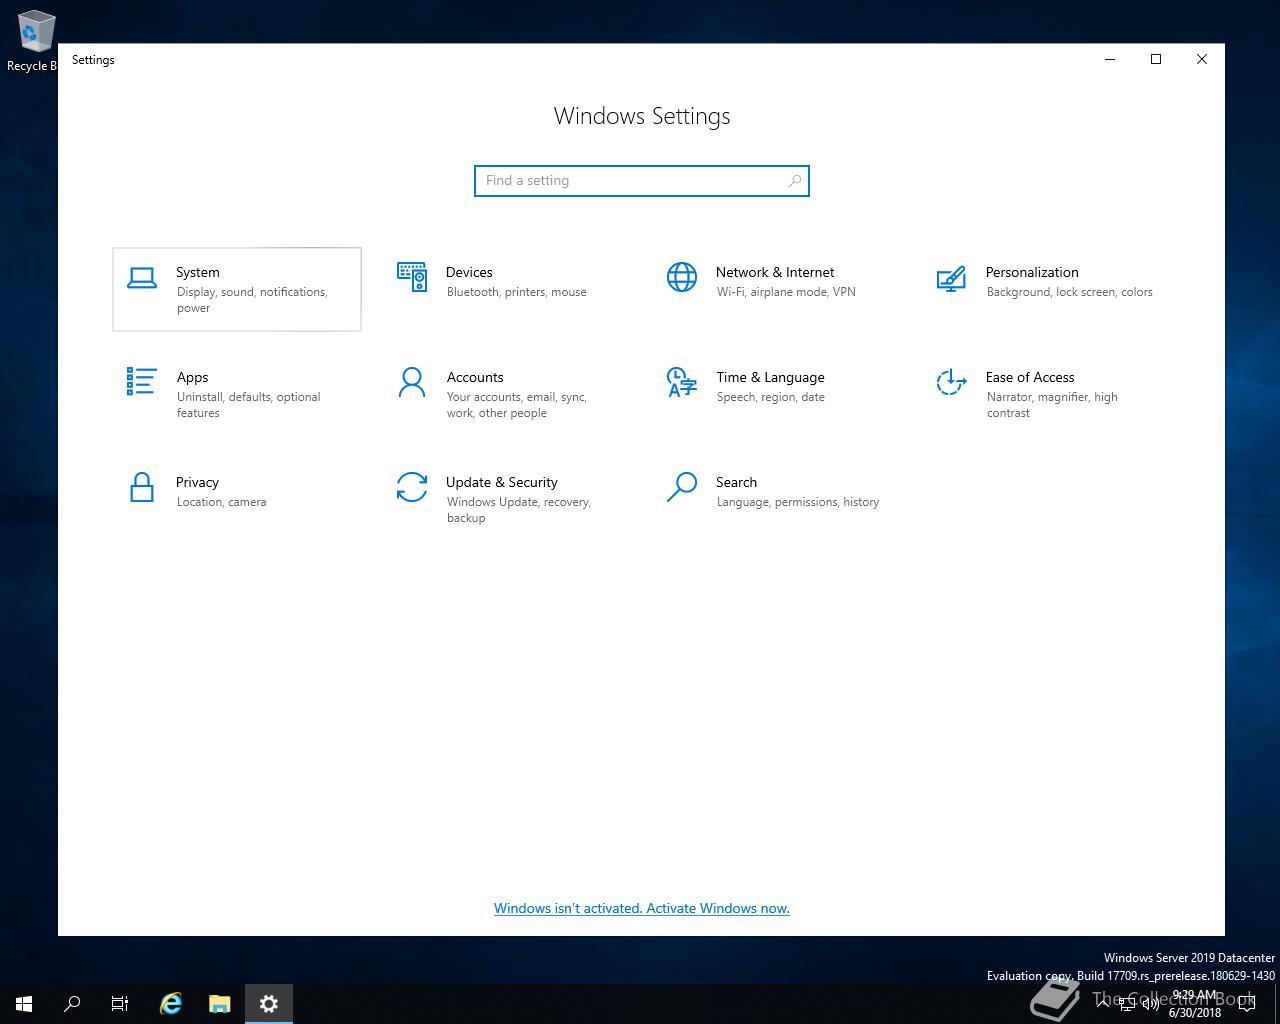The width and height of the screenshot is (1280, 1024).
Task: Open the Windows Start menu
Action: [24, 1004]
